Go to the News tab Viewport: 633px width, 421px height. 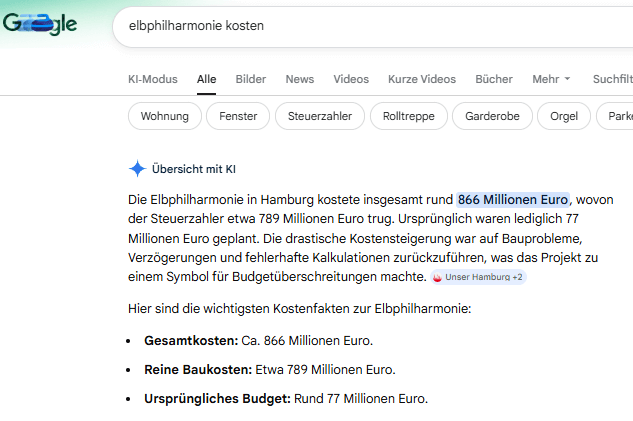pos(299,79)
